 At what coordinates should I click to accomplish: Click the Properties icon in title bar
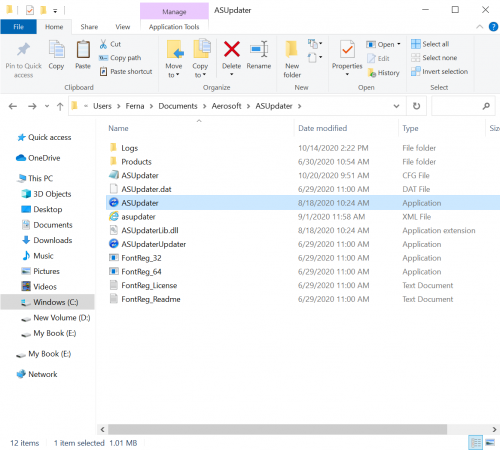point(30,10)
